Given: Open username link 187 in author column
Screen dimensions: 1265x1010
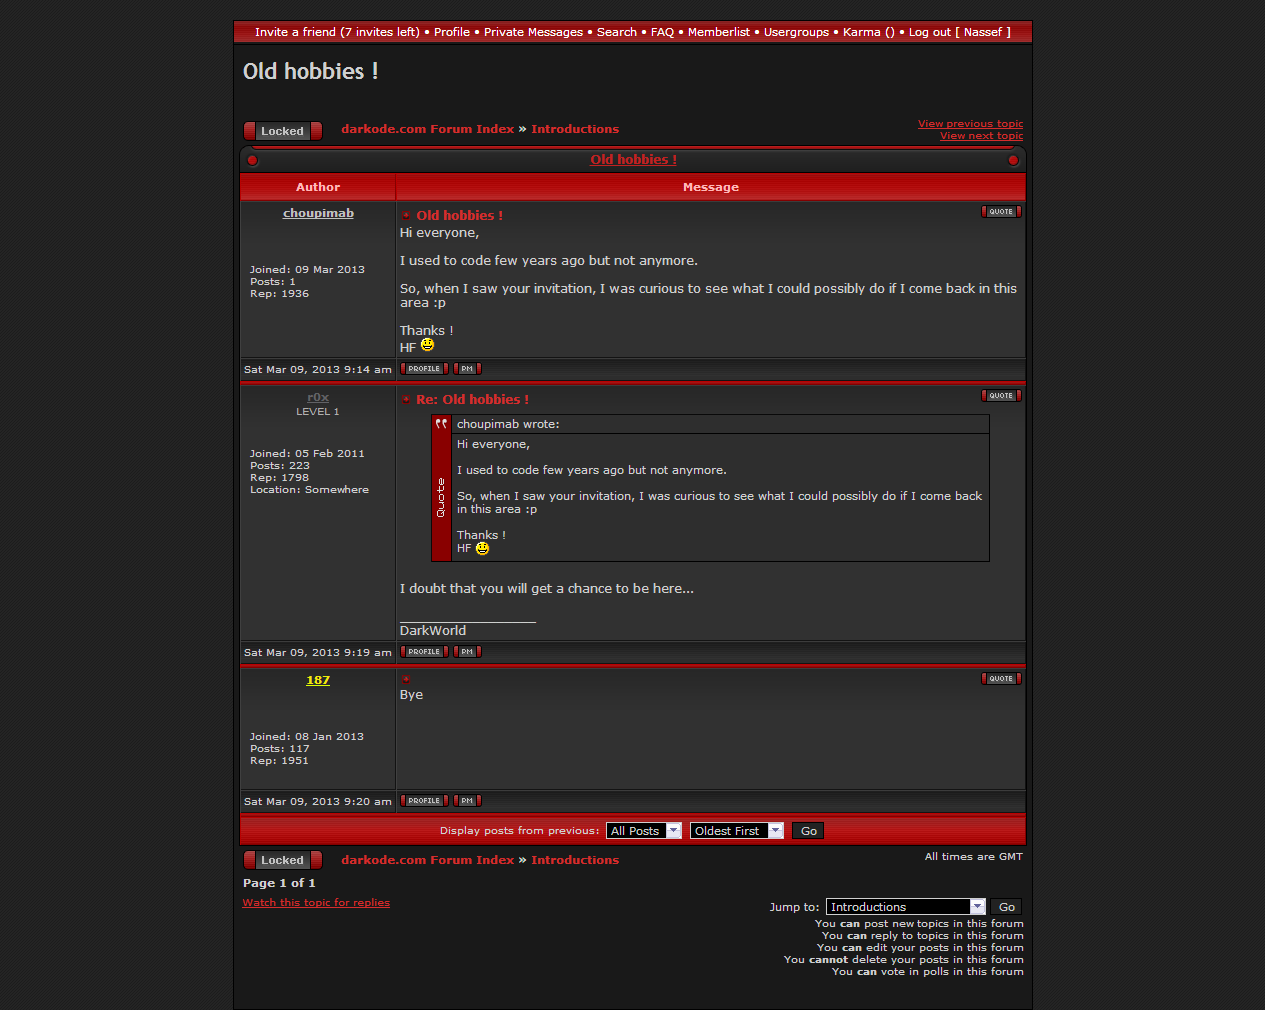Looking at the screenshot, I should pos(318,680).
